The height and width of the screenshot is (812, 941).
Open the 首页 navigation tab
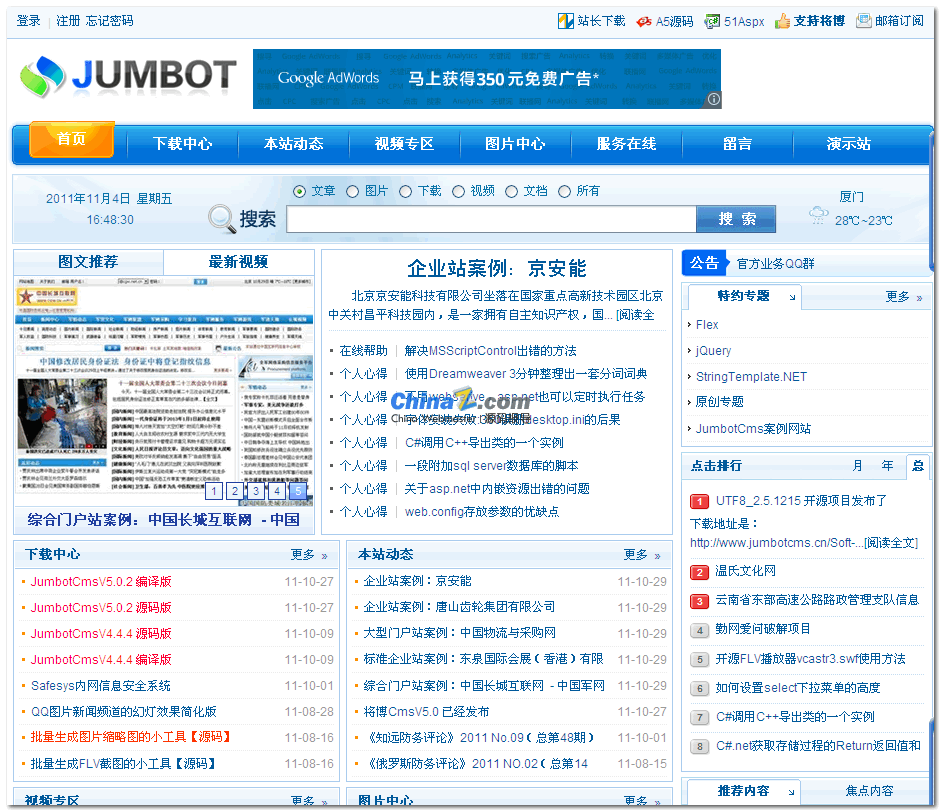pyautogui.click(x=71, y=139)
